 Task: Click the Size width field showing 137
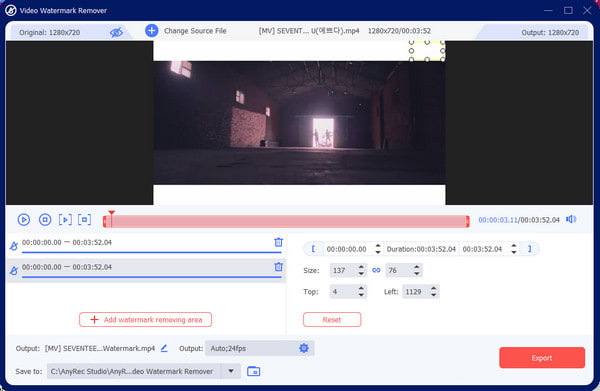(343, 270)
